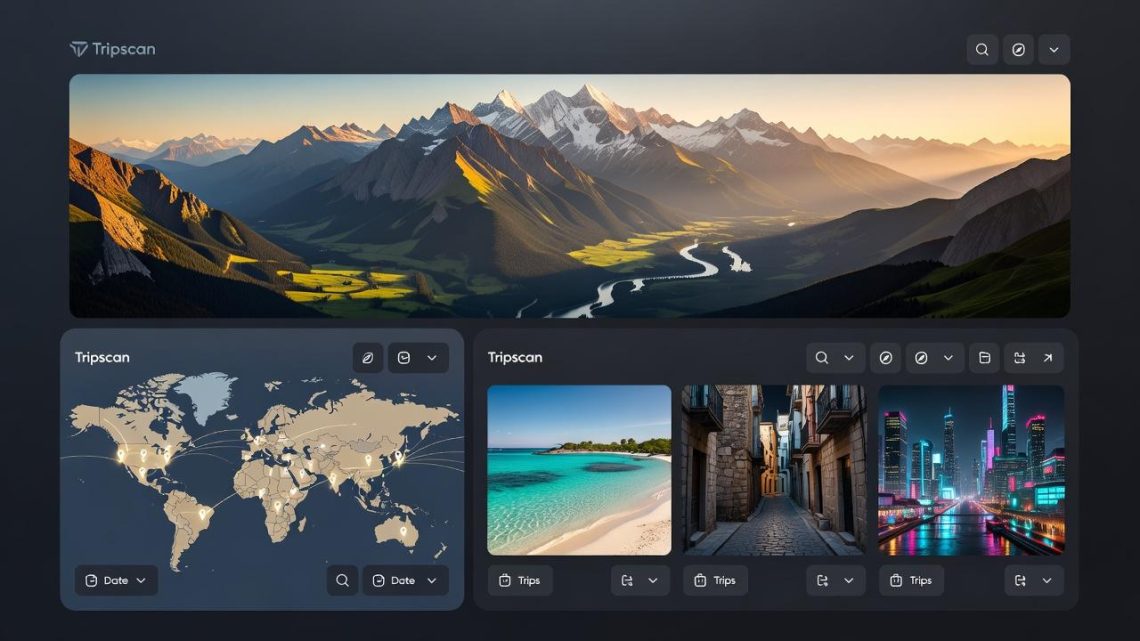Click the Tripscan title above the beach photo
This screenshot has width=1140, height=641.
(515, 358)
